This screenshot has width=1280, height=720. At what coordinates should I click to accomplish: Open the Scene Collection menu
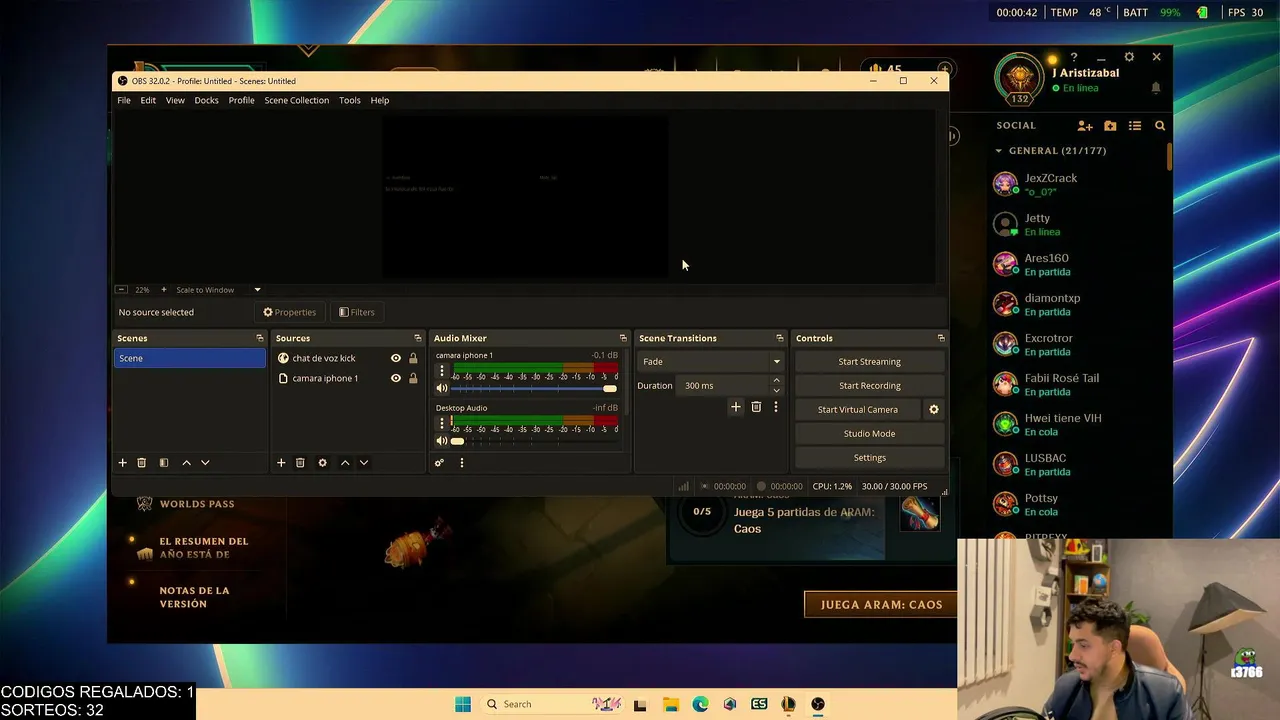point(296,100)
